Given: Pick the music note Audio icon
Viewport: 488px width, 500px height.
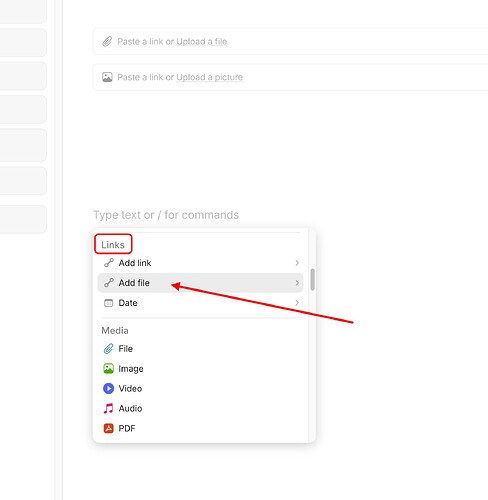Looking at the screenshot, I should coord(108,408).
